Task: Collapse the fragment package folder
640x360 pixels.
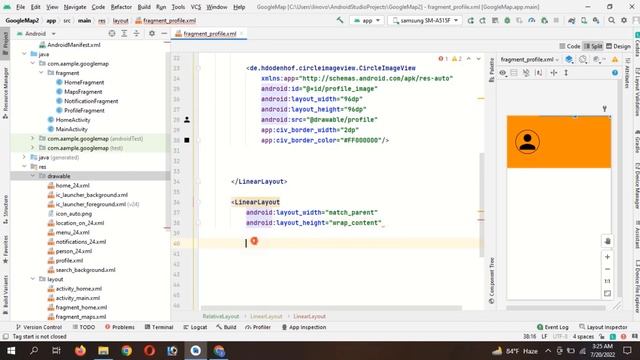Action: (41, 73)
